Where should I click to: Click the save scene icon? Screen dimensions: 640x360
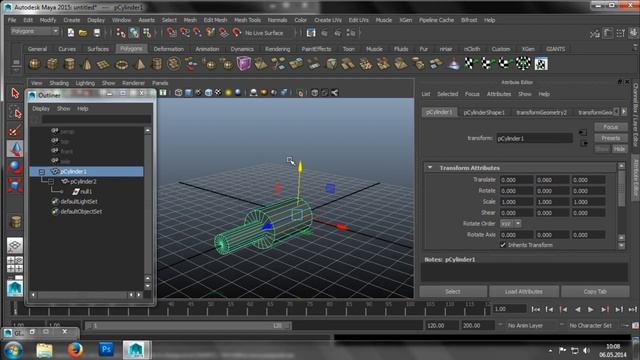[x=97, y=33]
